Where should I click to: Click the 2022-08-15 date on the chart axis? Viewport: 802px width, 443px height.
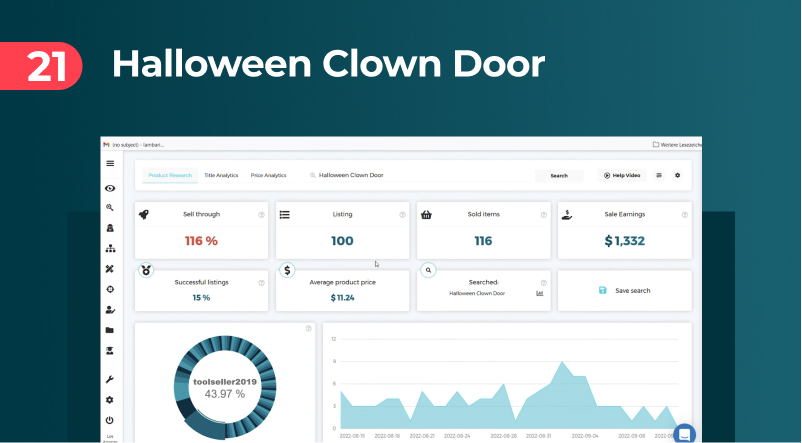352,436
